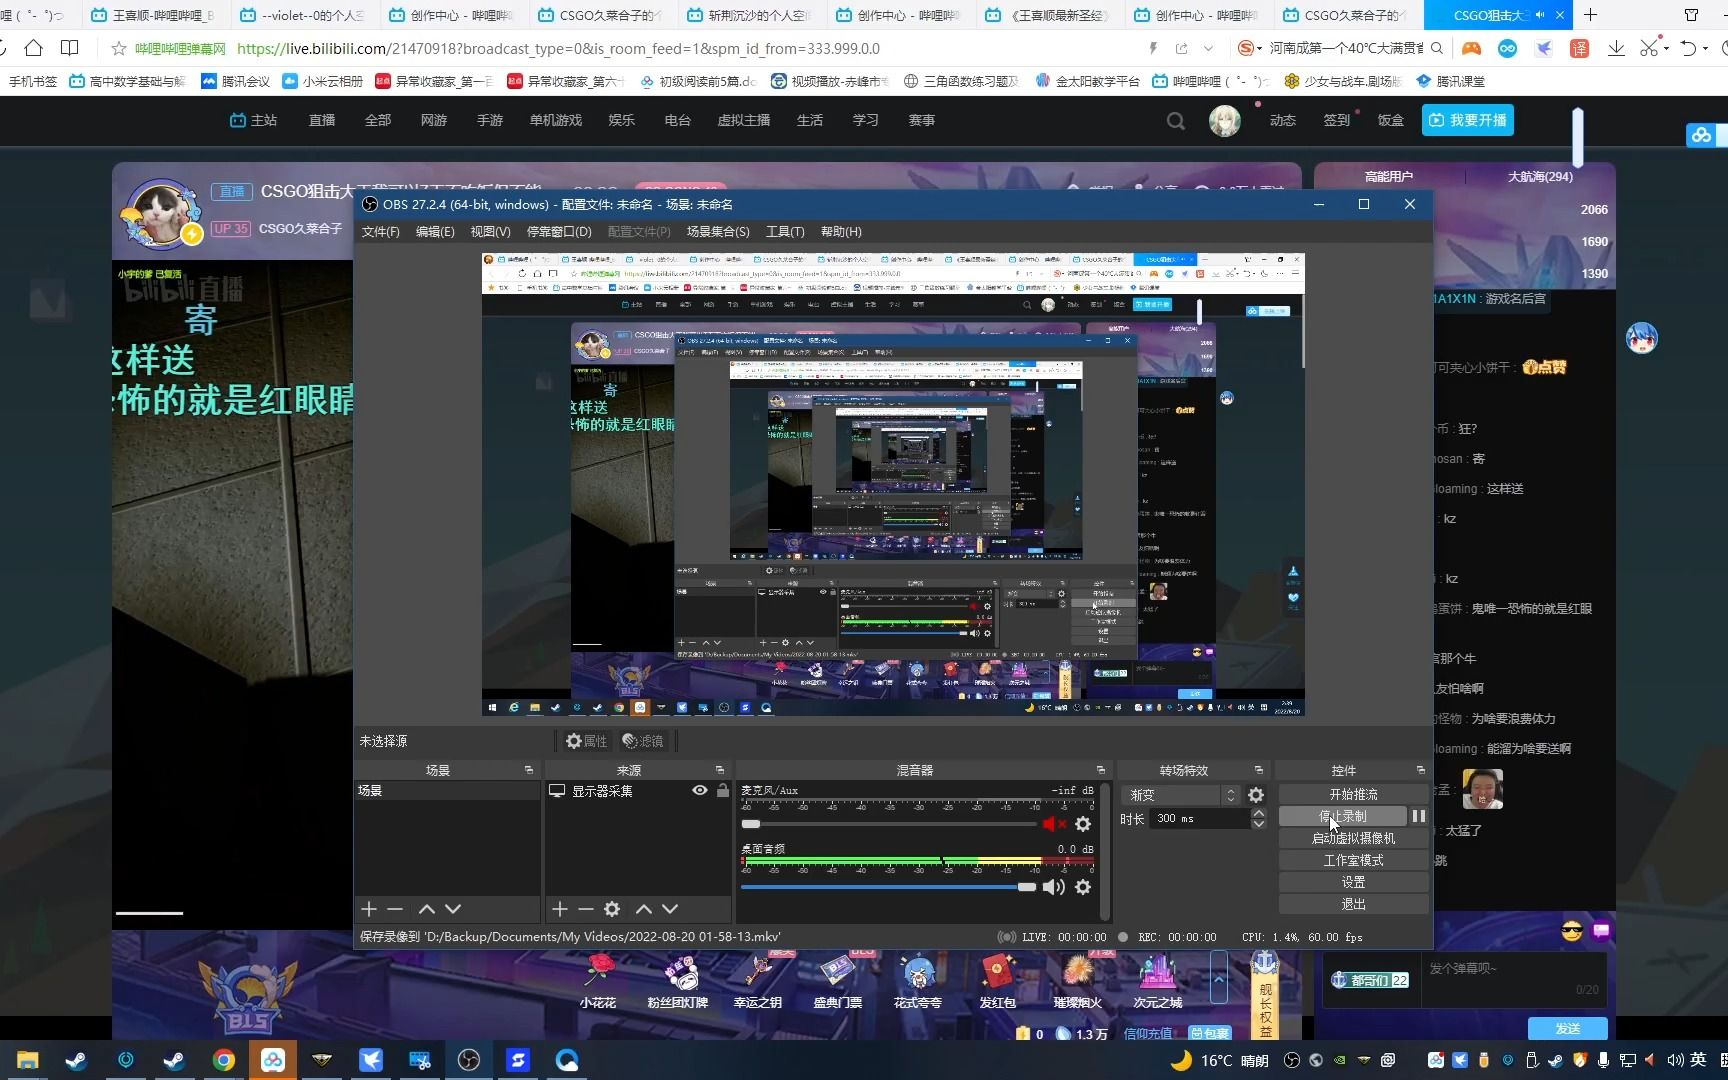
Task: Open Chrome from Windows taskbar
Action: click(x=224, y=1060)
